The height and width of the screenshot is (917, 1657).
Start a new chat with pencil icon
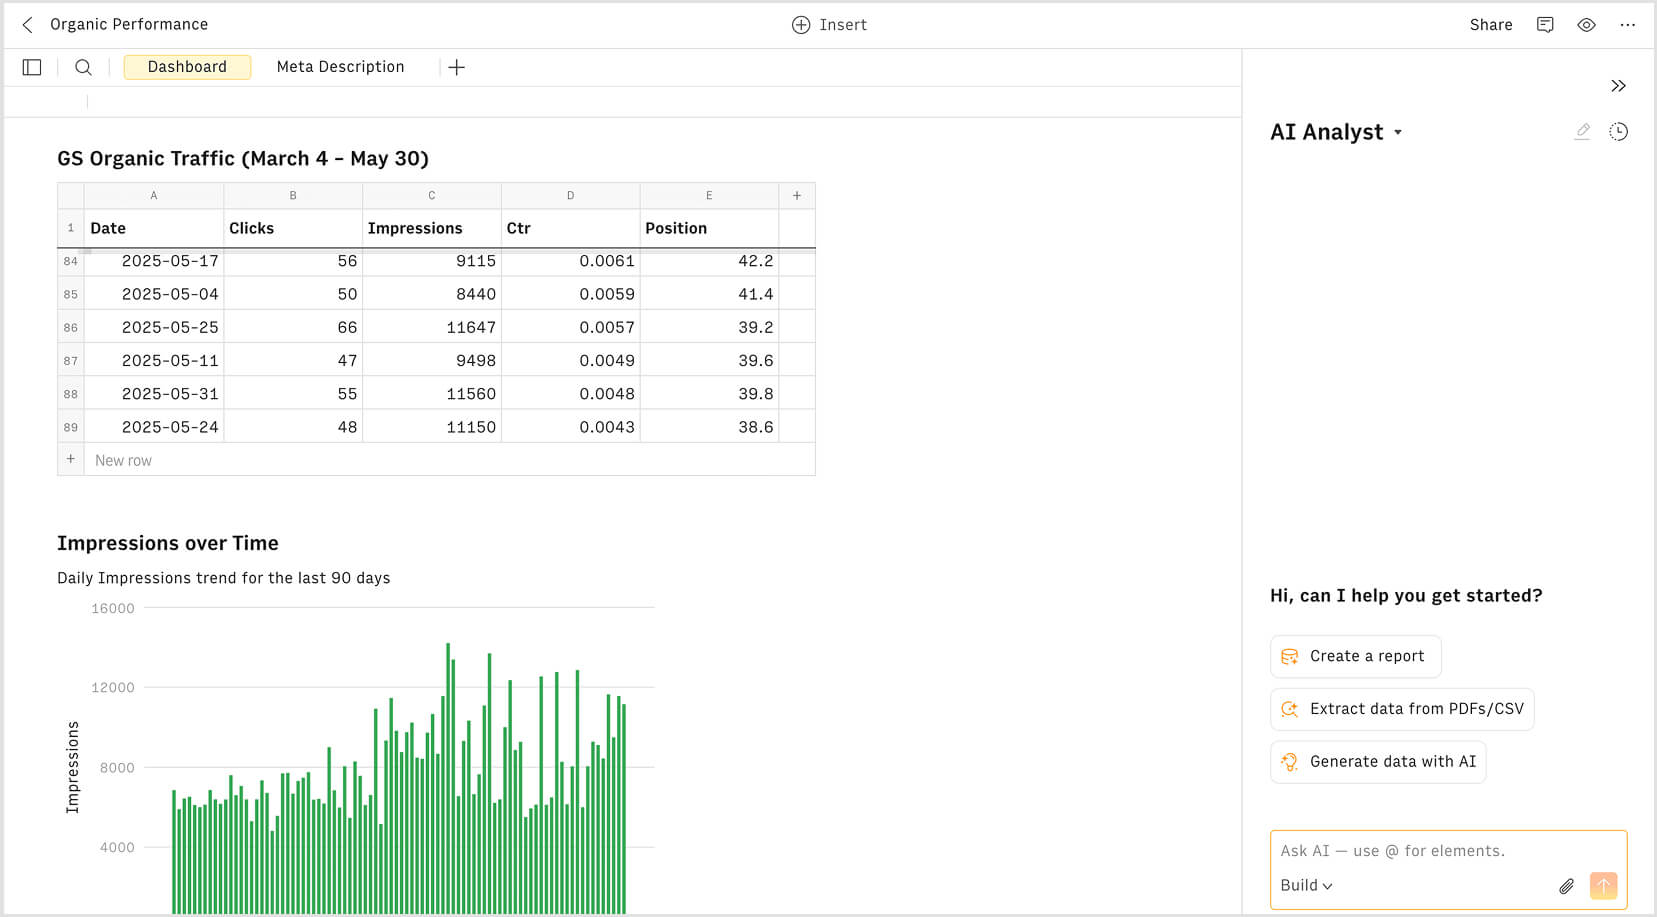[1582, 131]
